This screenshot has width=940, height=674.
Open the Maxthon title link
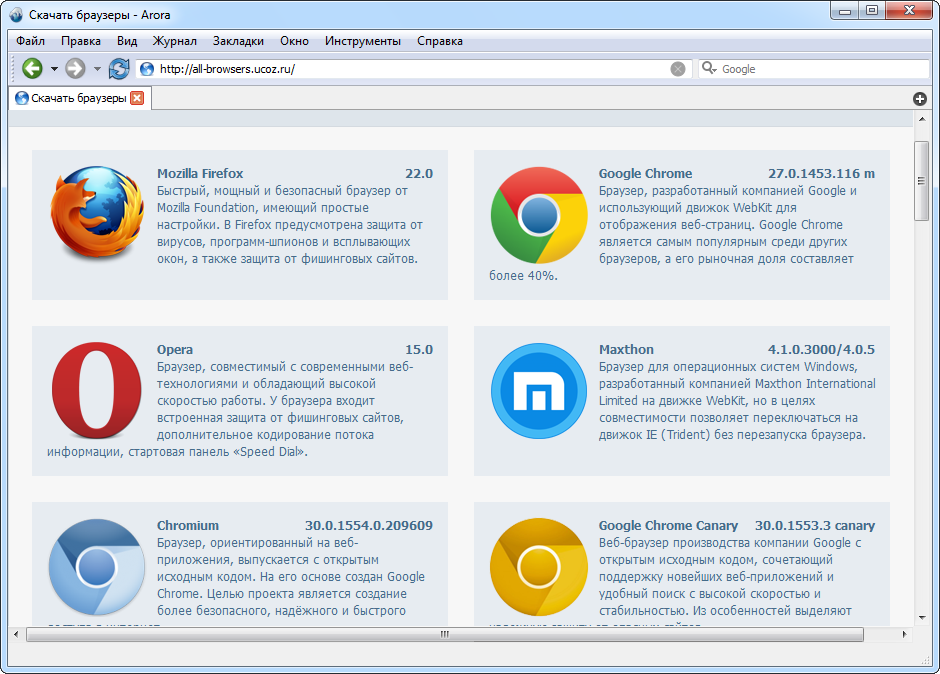tap(626, 350)
